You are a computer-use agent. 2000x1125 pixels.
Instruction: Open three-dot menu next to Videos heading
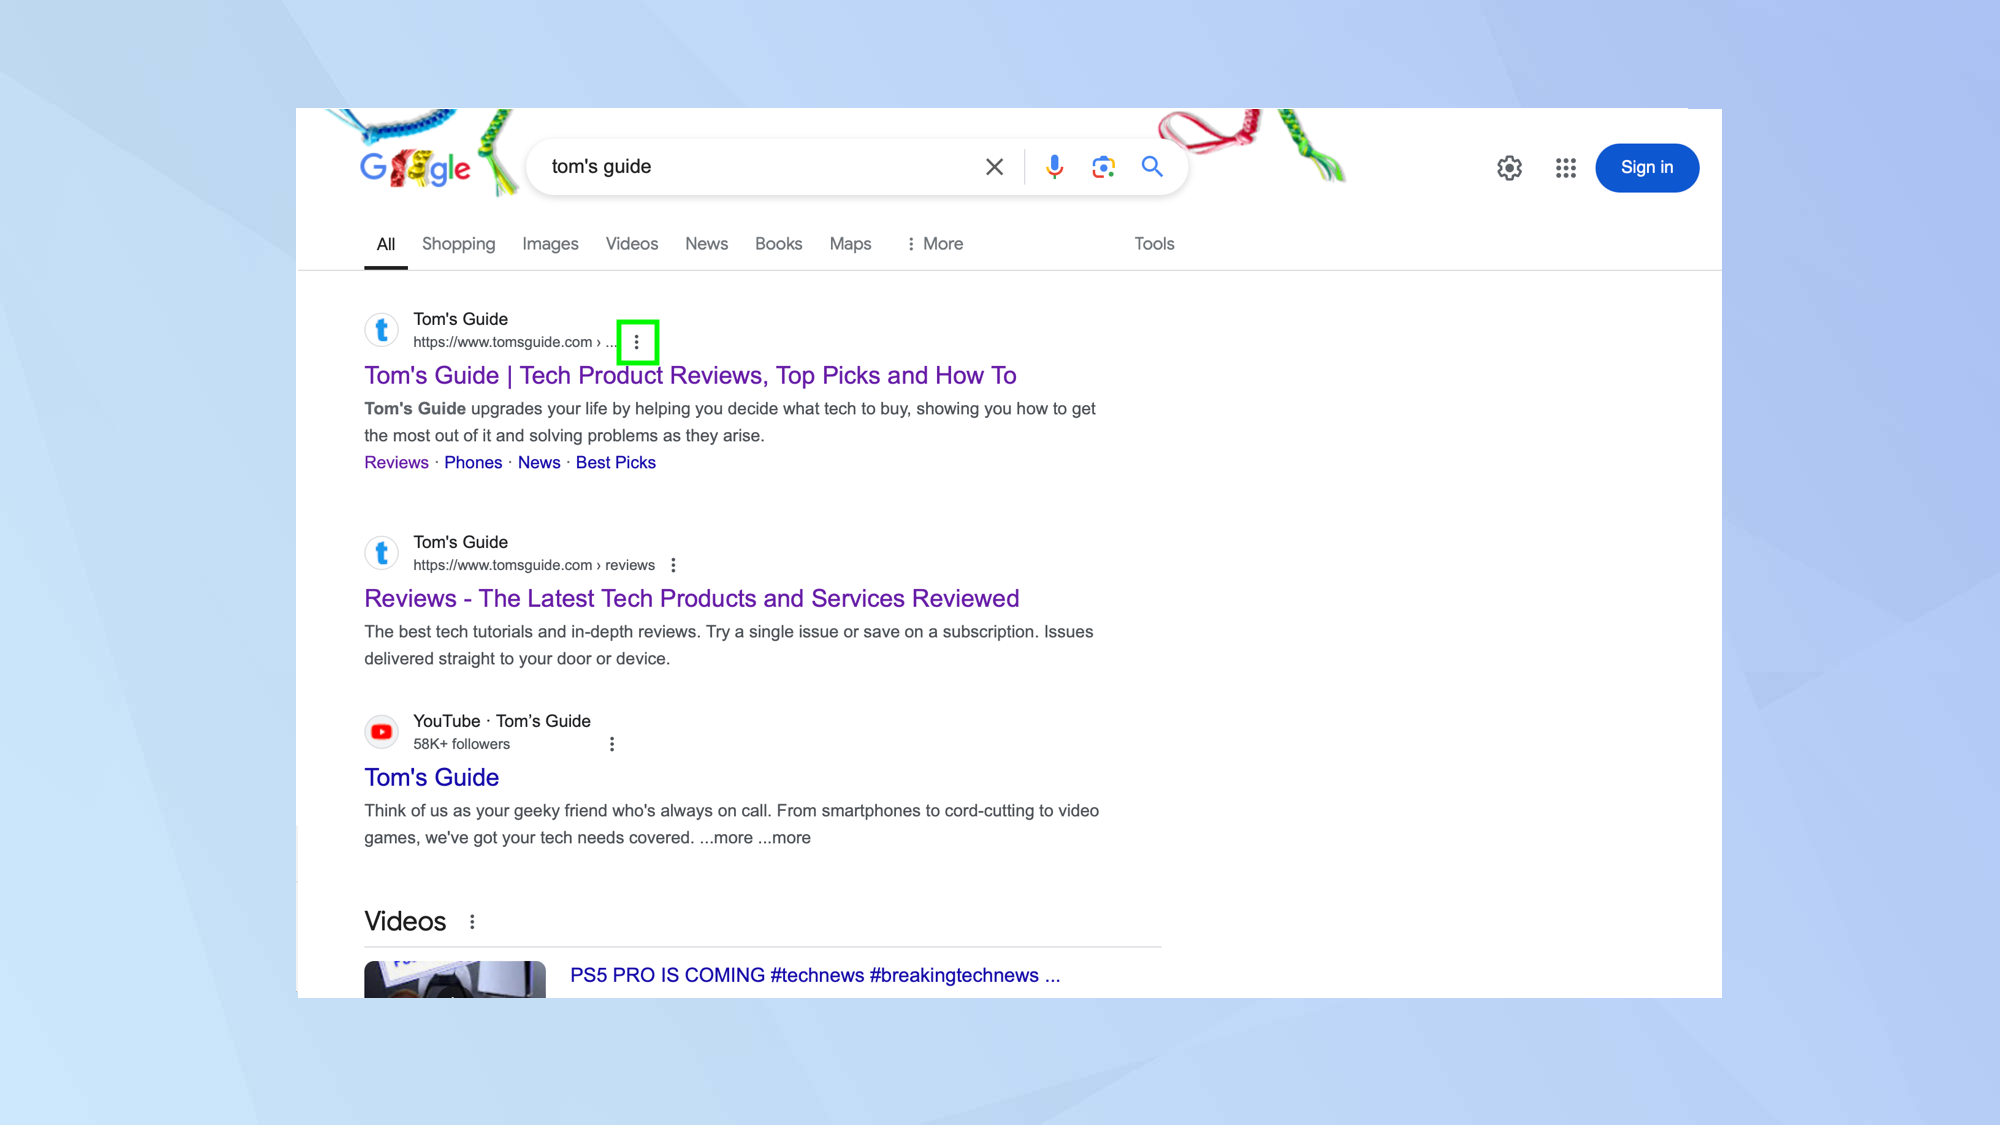coord(472,922)
